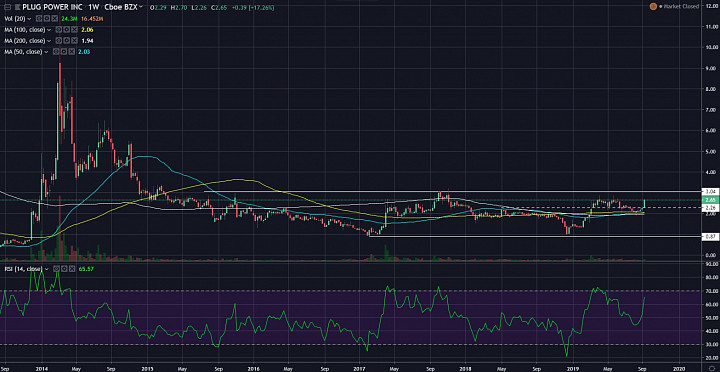Open settings for MA (100, close)

point(67,29)
